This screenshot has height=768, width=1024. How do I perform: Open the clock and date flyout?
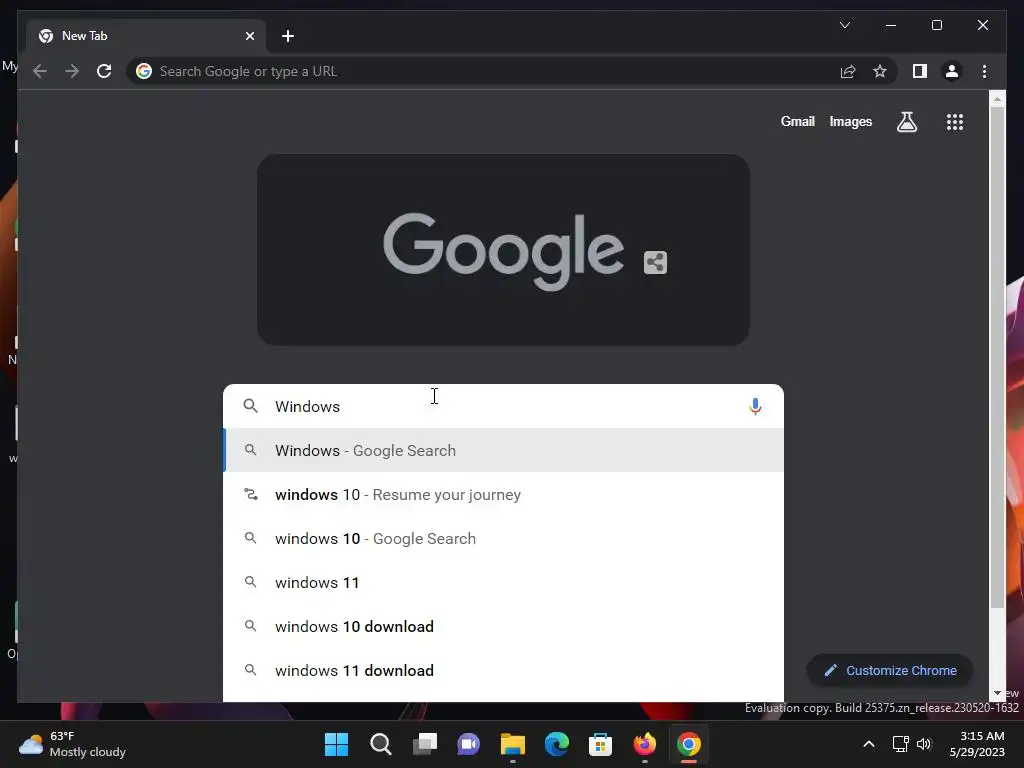point(977,744)
